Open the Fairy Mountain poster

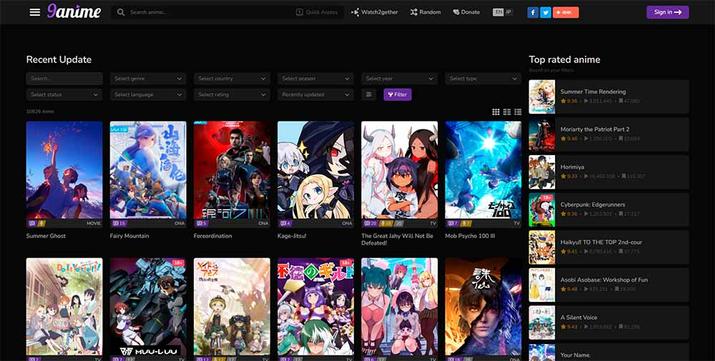click(x=148, y=170)
